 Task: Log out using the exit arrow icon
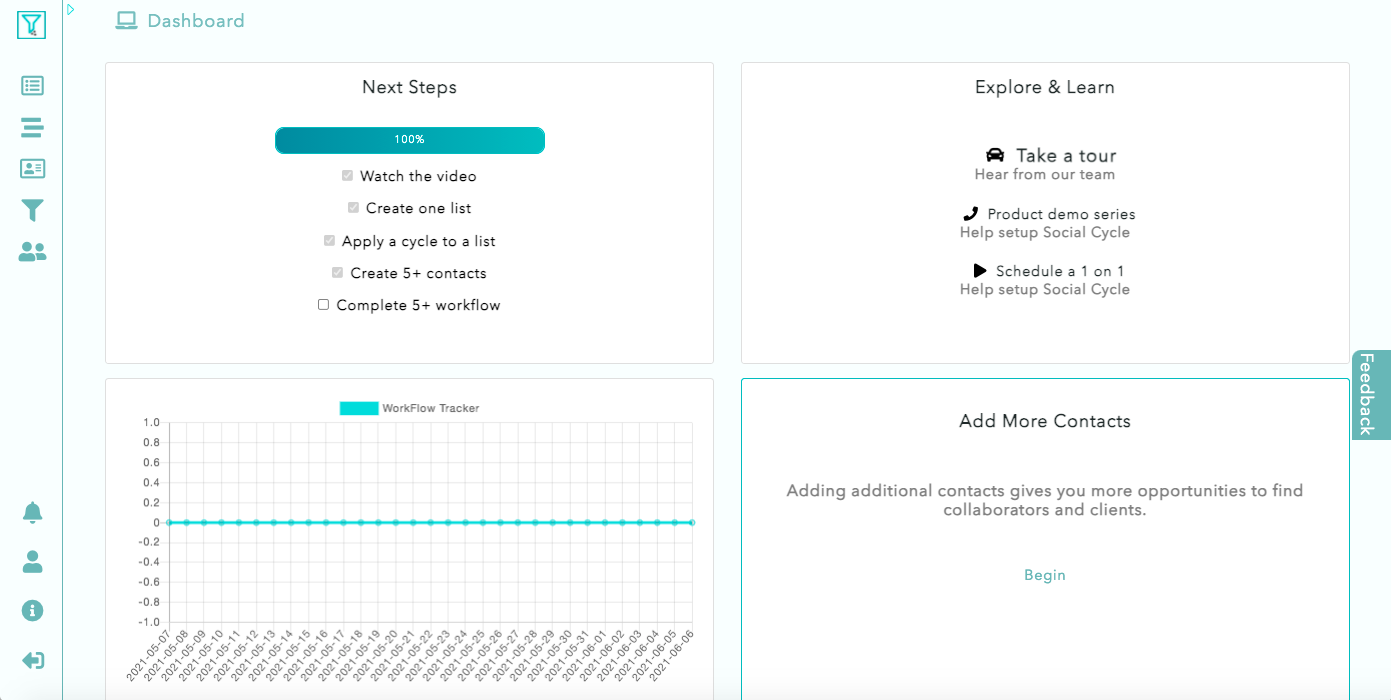tap(31, 660)
